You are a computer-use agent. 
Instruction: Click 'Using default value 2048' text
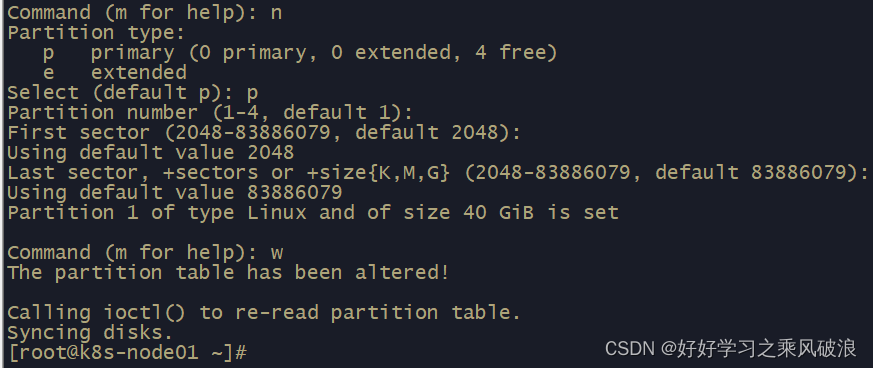(151, 153)
